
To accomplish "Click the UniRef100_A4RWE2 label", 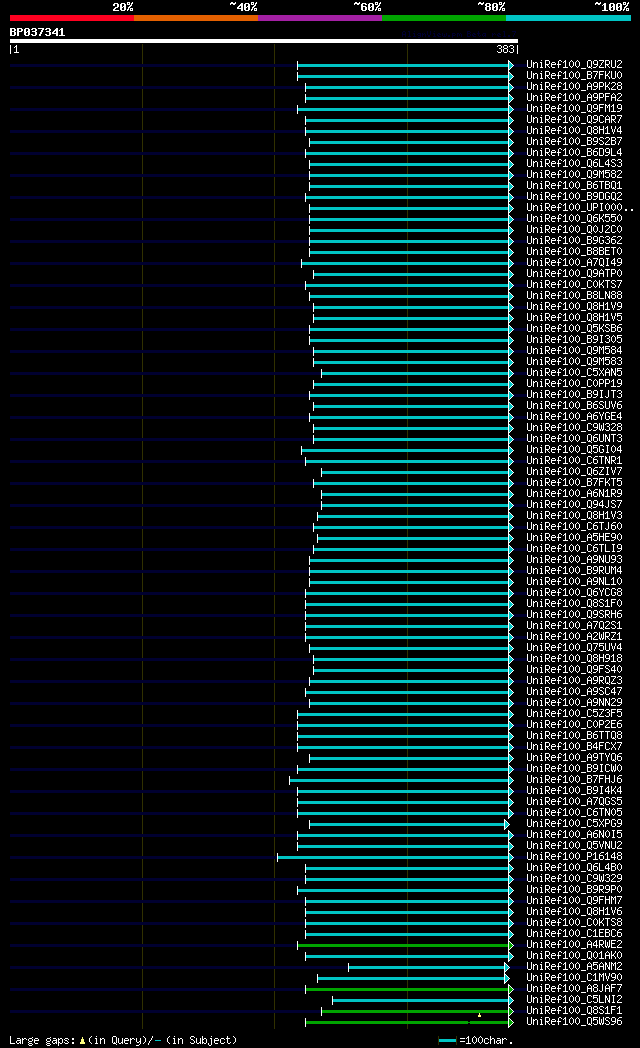I will point(574,945).
